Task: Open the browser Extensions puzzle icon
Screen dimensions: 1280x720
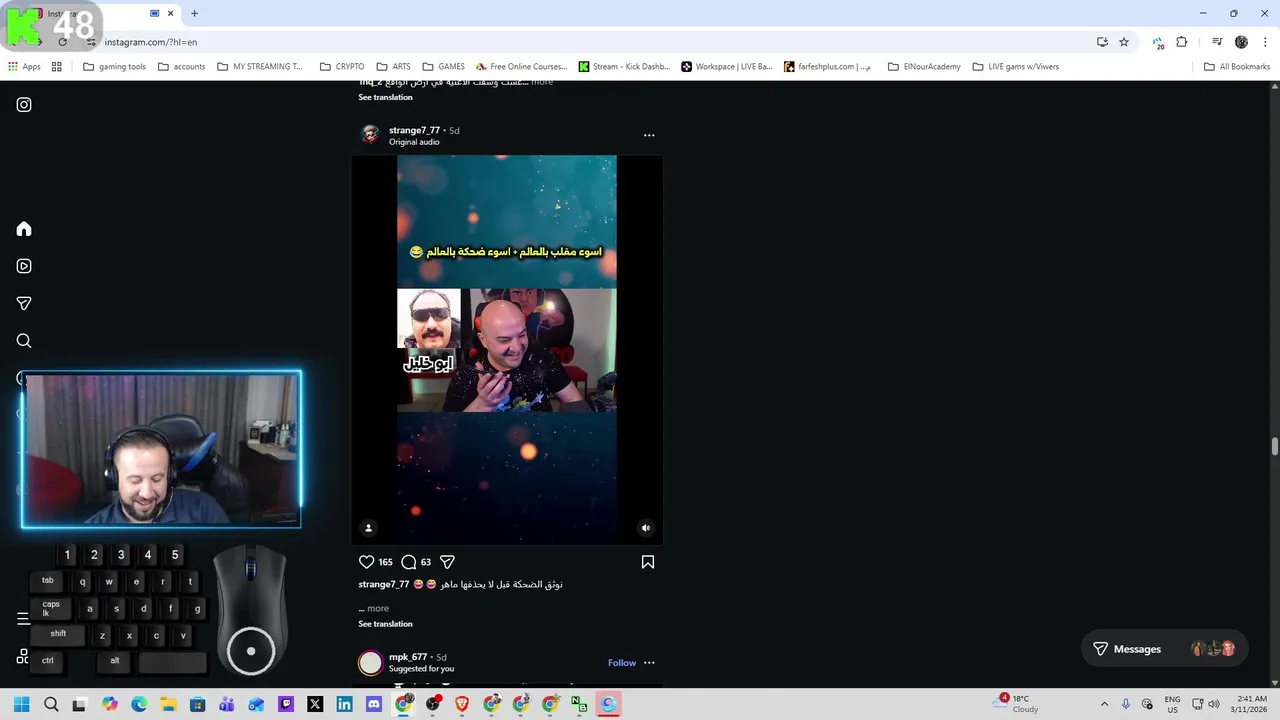Action: point(1182,42)
